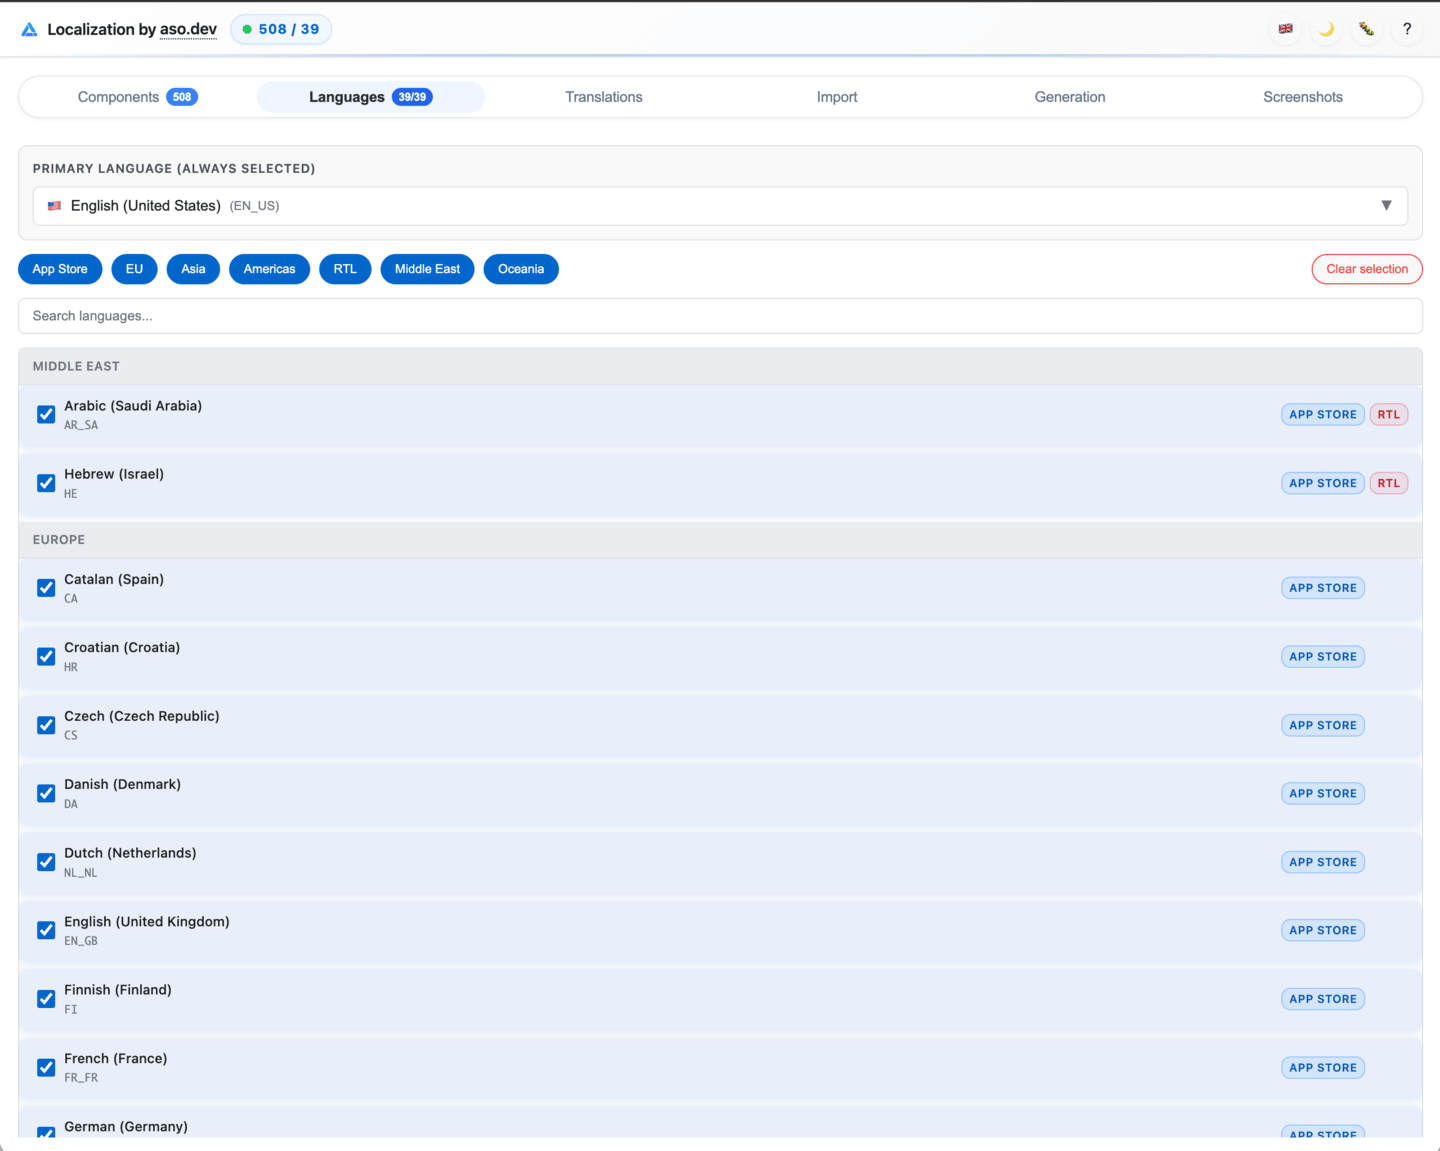Enable dark mode with the moon icon
Image resolution: width=1440 pixels, height=1151 pixels.
coord(1326,29)
